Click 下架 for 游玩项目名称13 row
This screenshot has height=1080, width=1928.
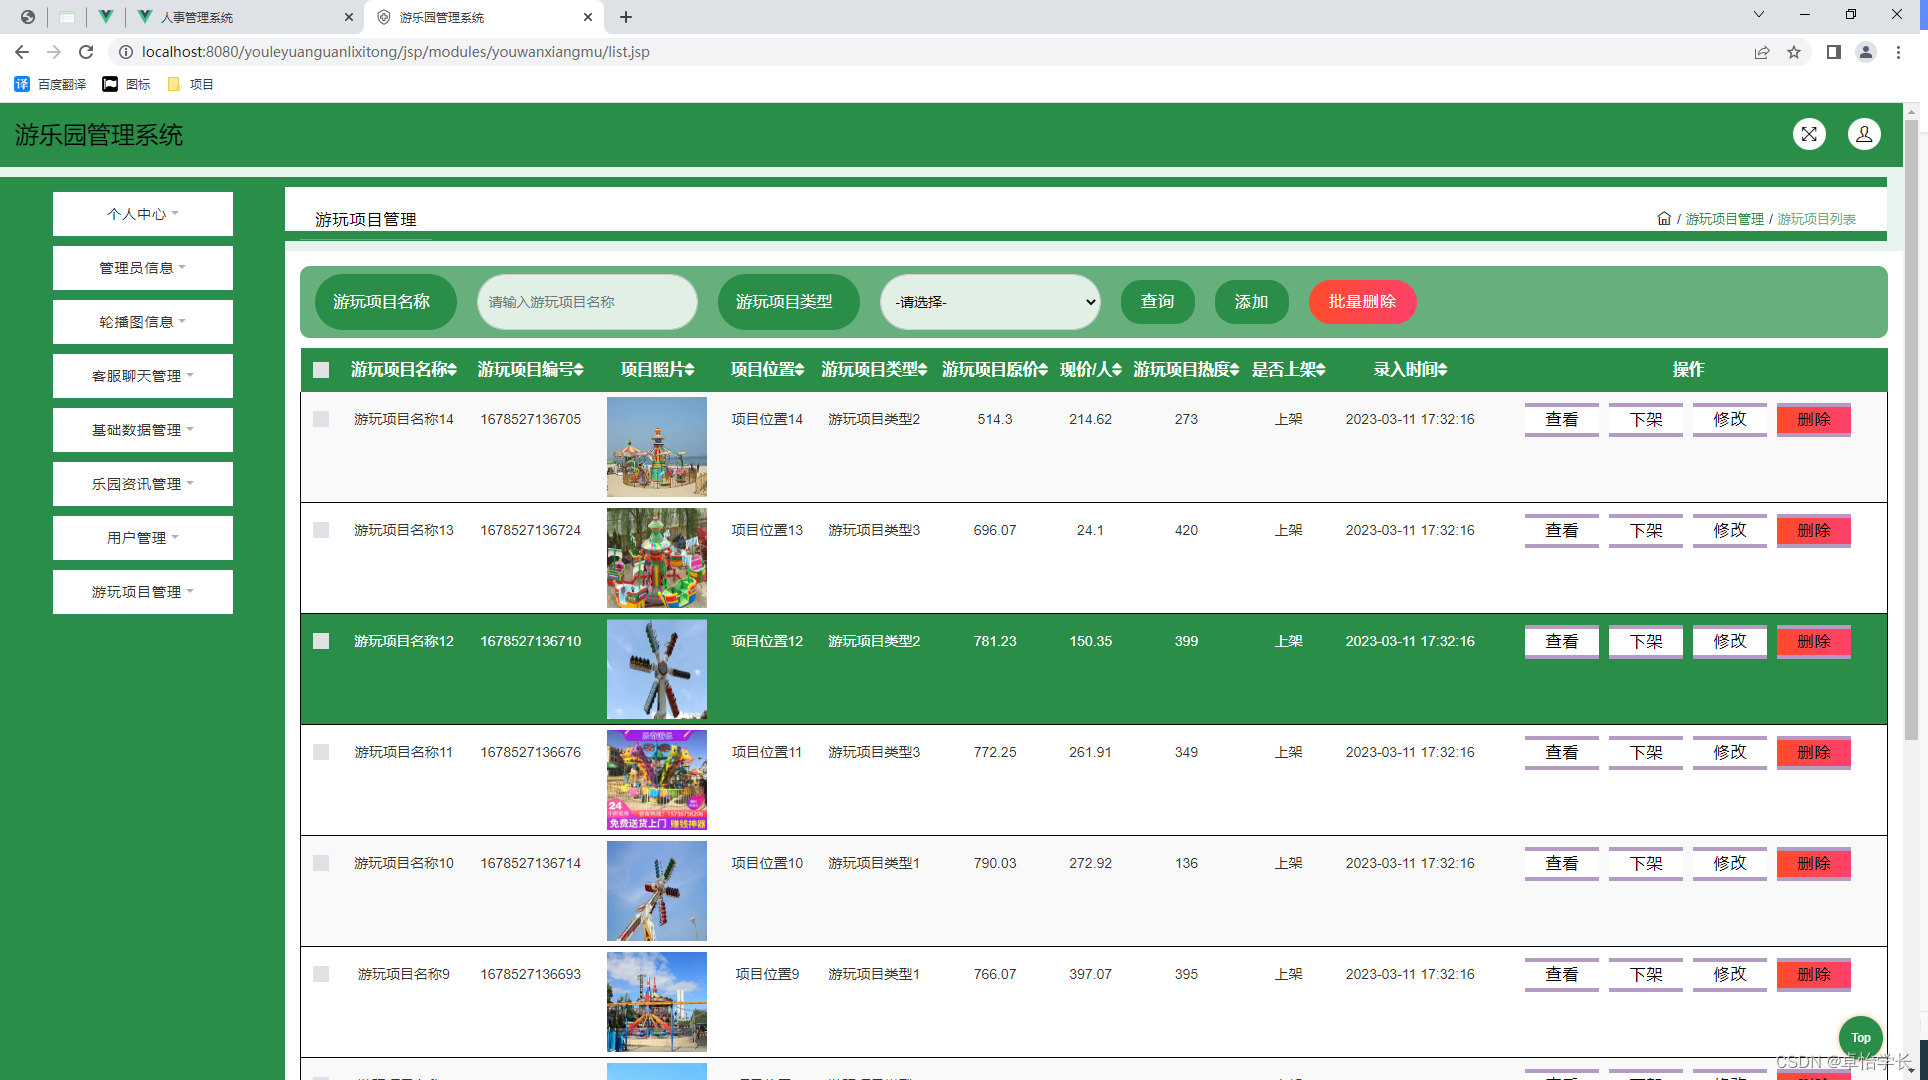(1645, 531)
